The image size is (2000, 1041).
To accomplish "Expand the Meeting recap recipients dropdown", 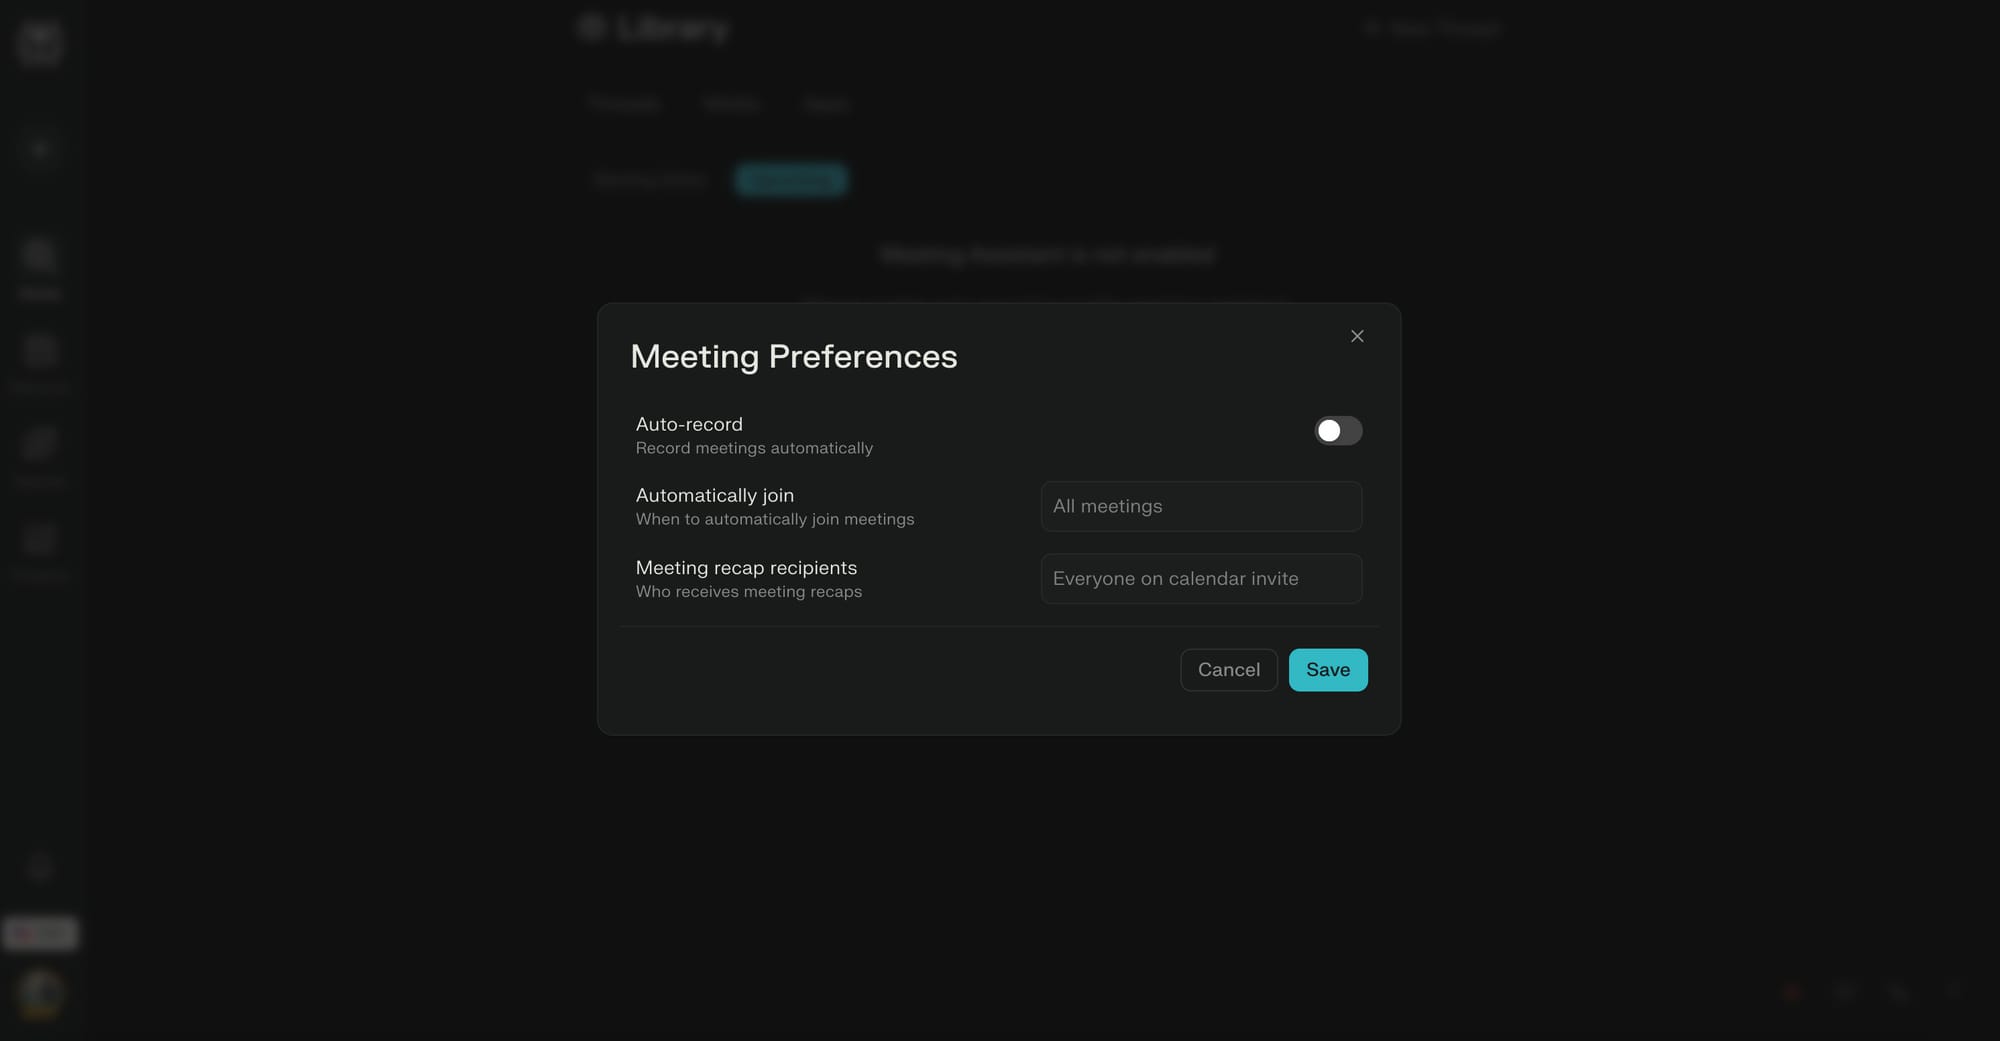I will click(1201, 579).
